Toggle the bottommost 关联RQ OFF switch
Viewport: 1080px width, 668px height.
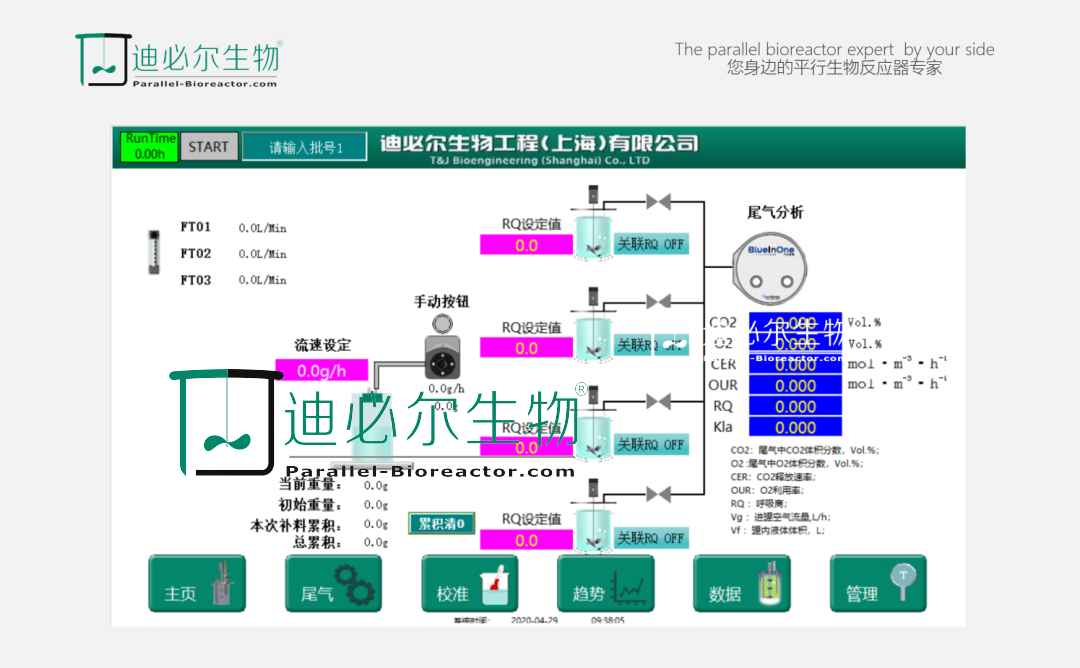tap(651, 538)
